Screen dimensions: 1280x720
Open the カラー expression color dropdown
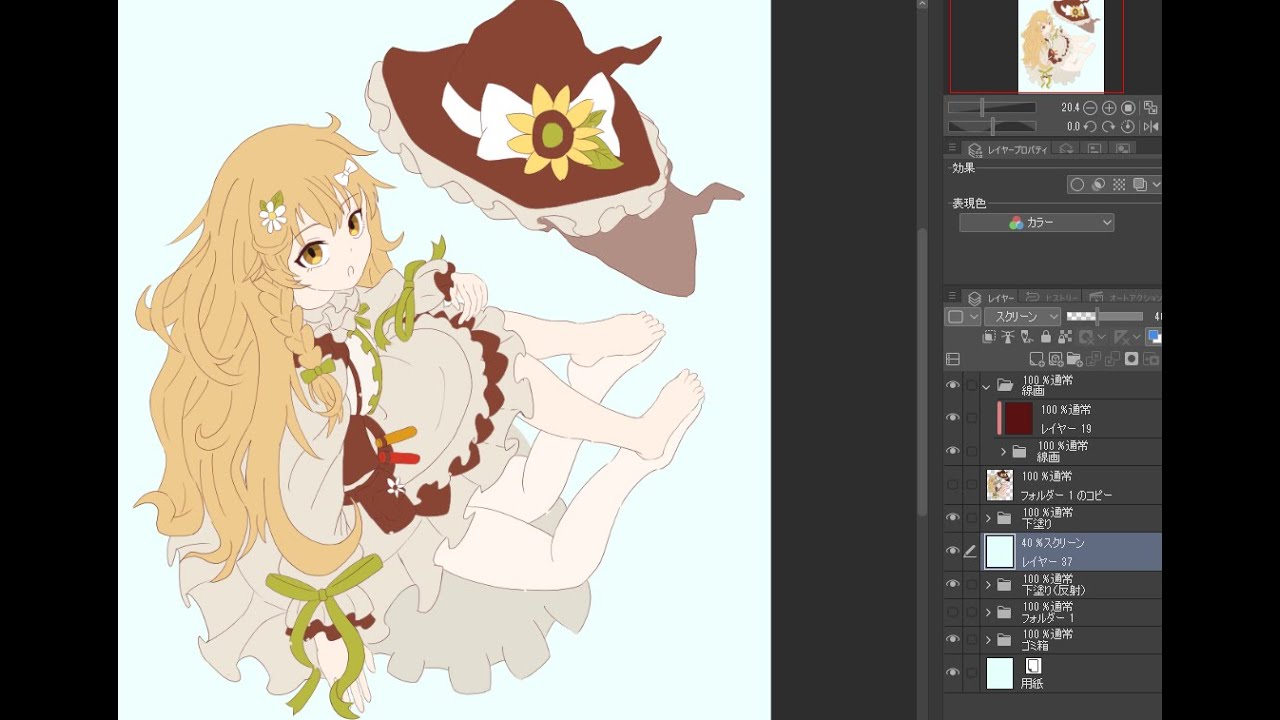pos(1037,223)
